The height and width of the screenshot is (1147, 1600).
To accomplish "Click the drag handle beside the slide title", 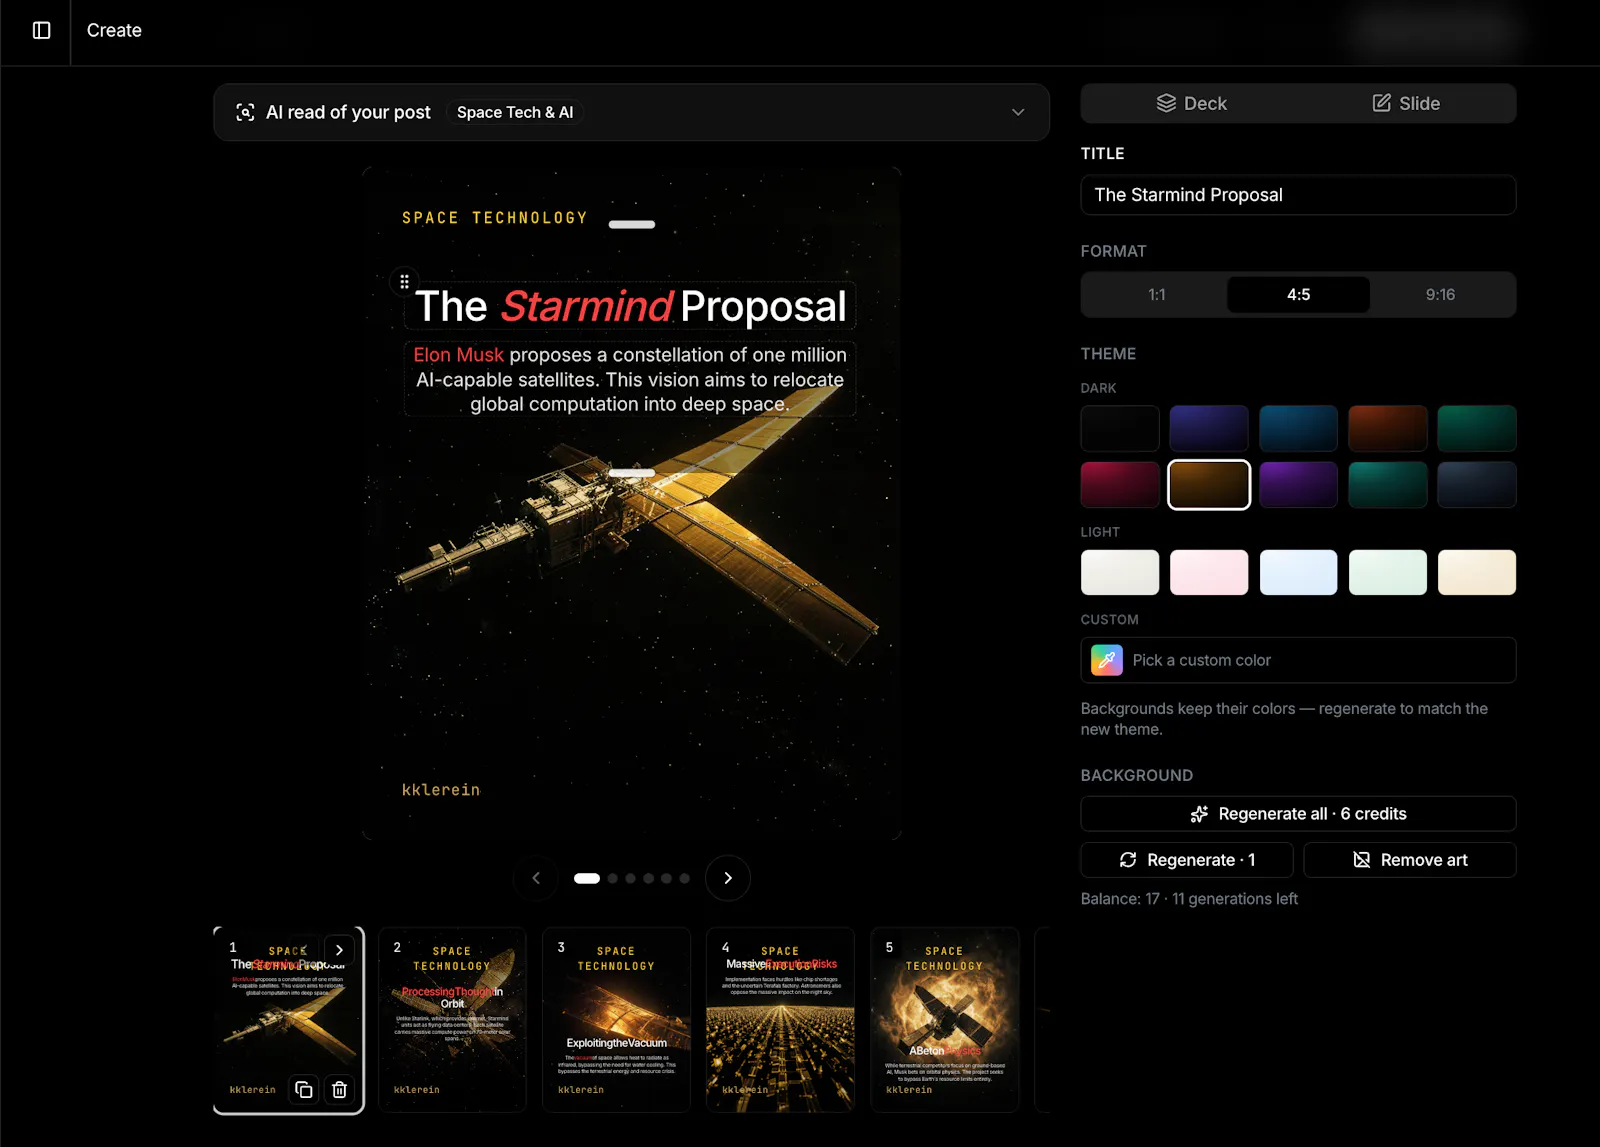I will tap(404, 282).
